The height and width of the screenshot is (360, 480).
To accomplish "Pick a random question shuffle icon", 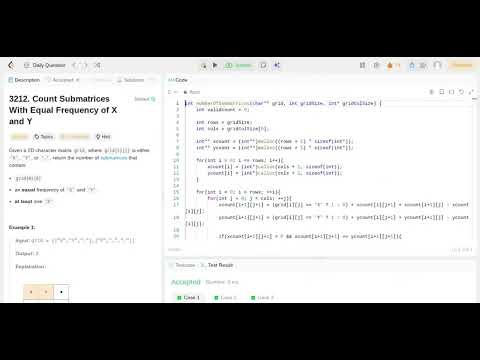I will click(x=97, y=65).
